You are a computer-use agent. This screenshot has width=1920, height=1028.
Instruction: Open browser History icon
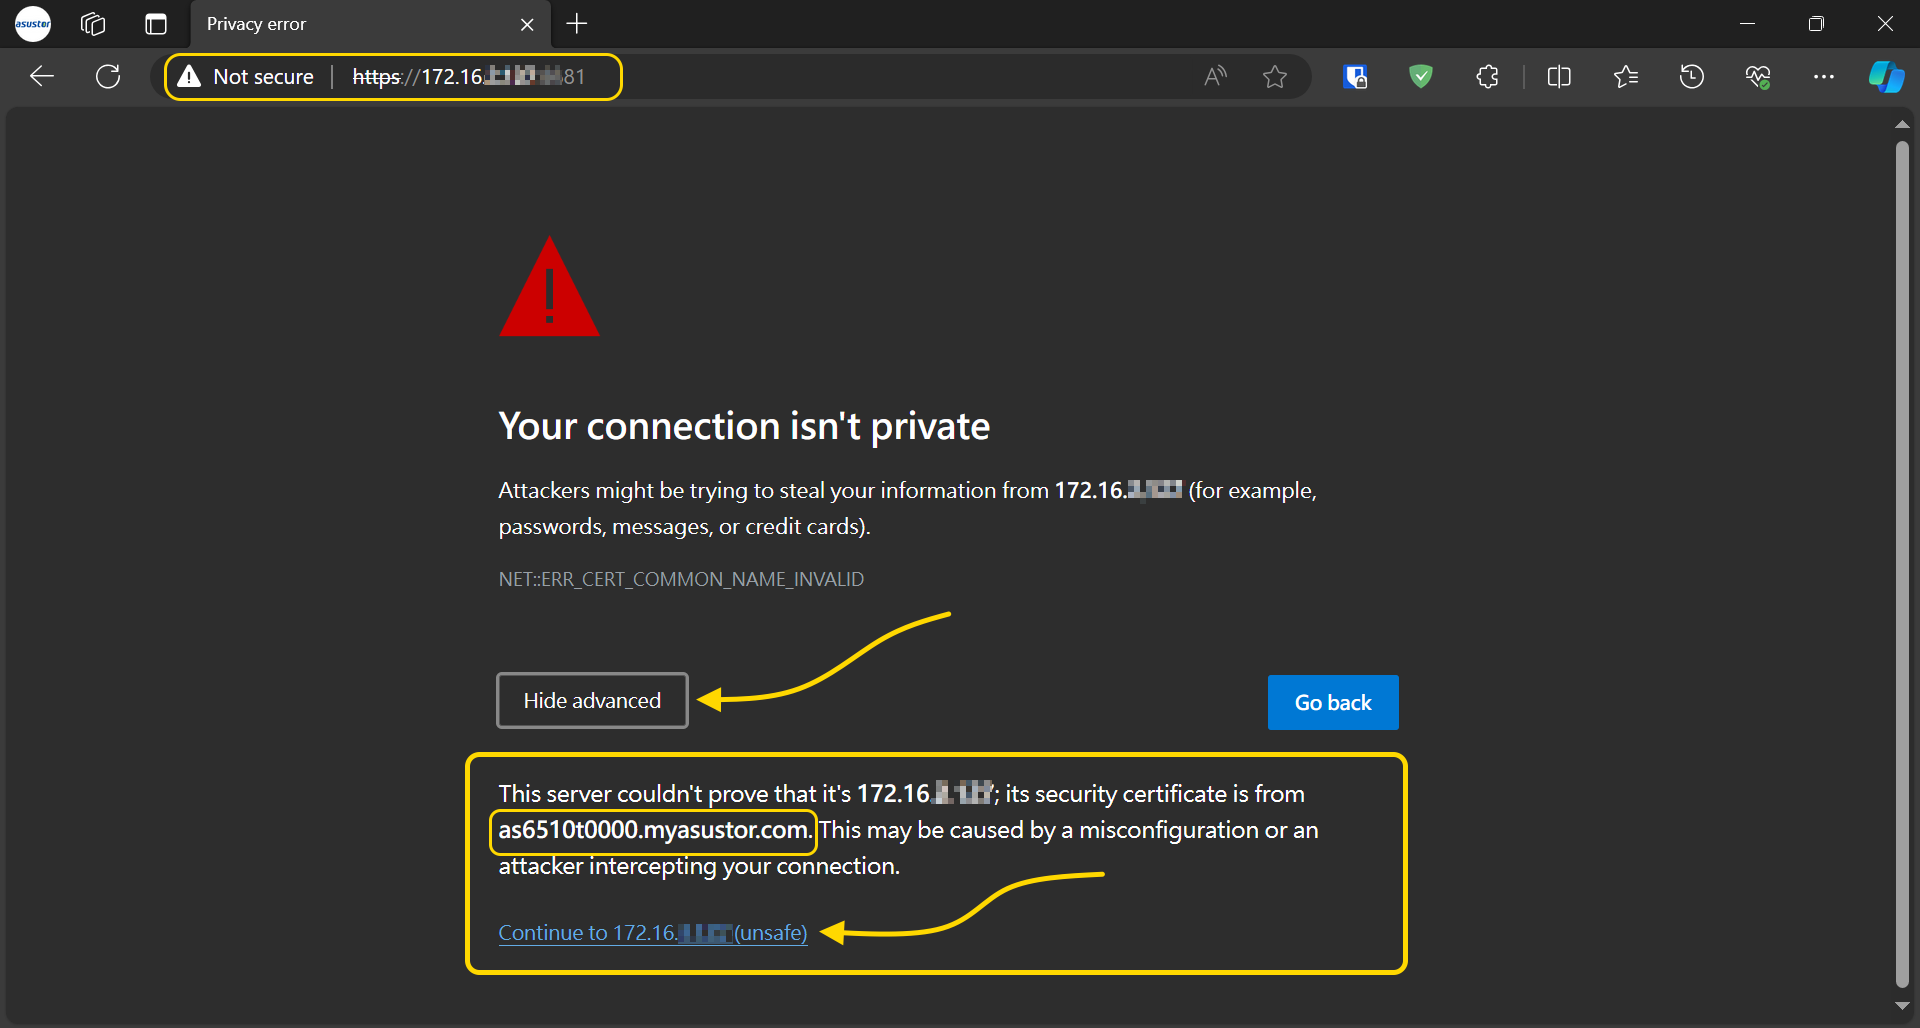pos(1692,76)
